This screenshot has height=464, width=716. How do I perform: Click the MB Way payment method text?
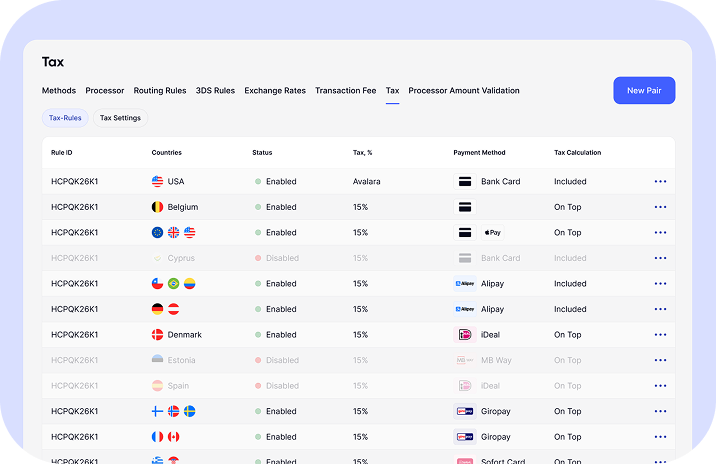tap(496, 360)
